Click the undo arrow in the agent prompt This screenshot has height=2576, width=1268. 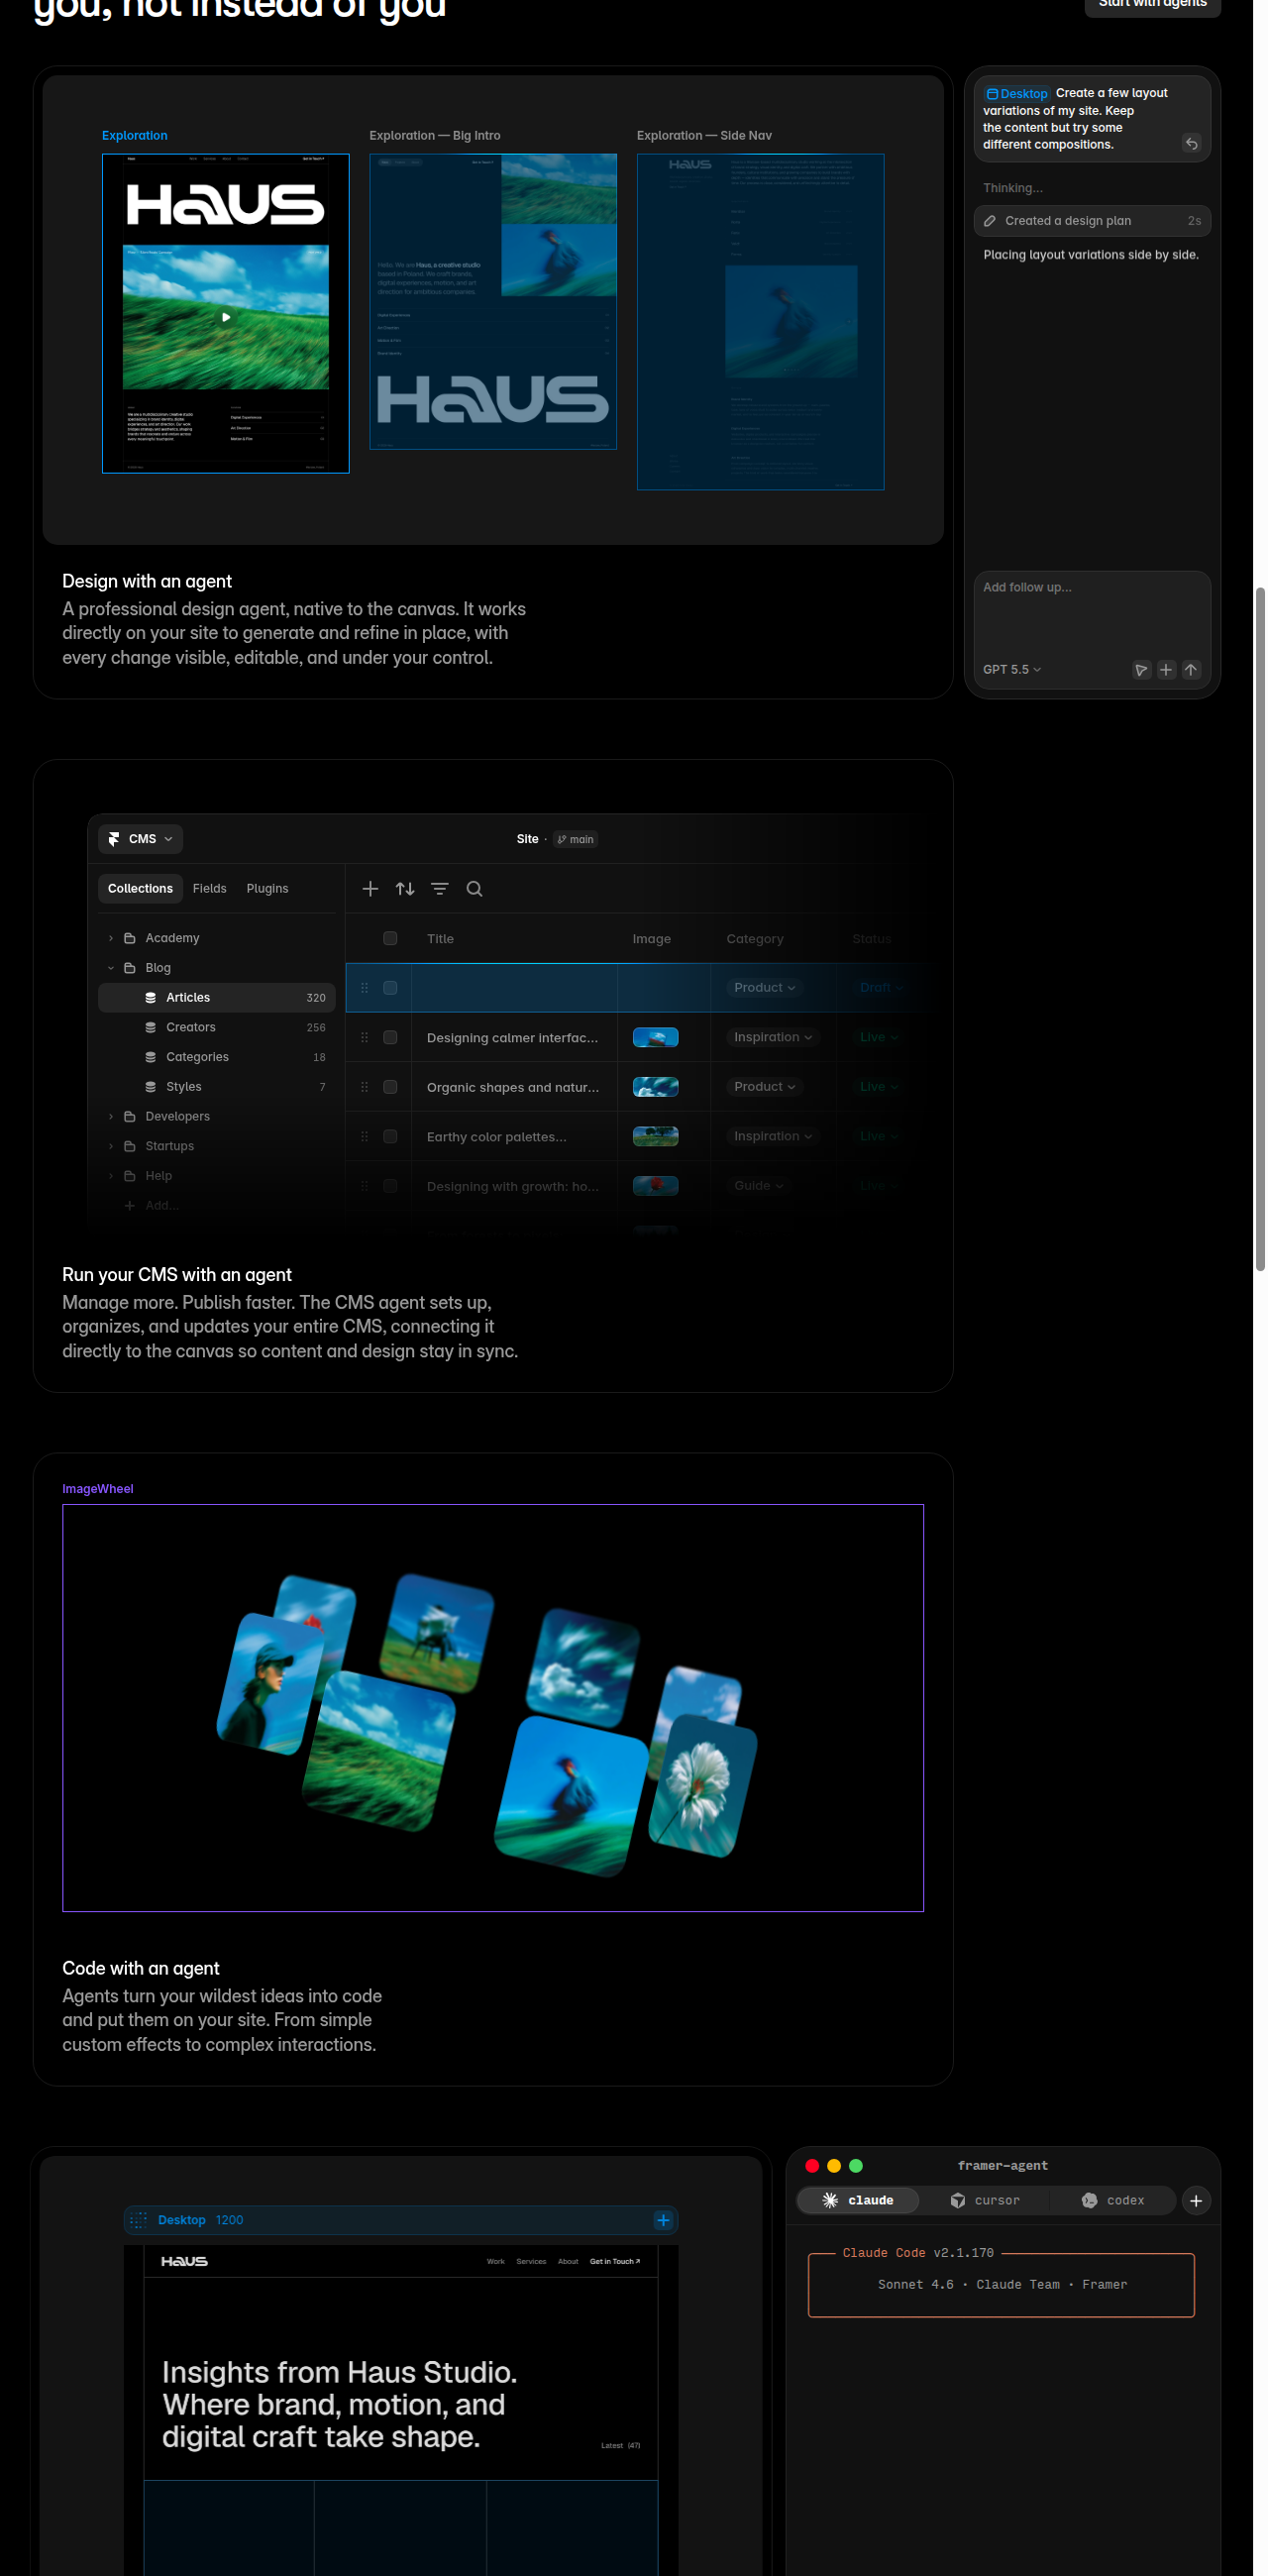coord(1191,144)
